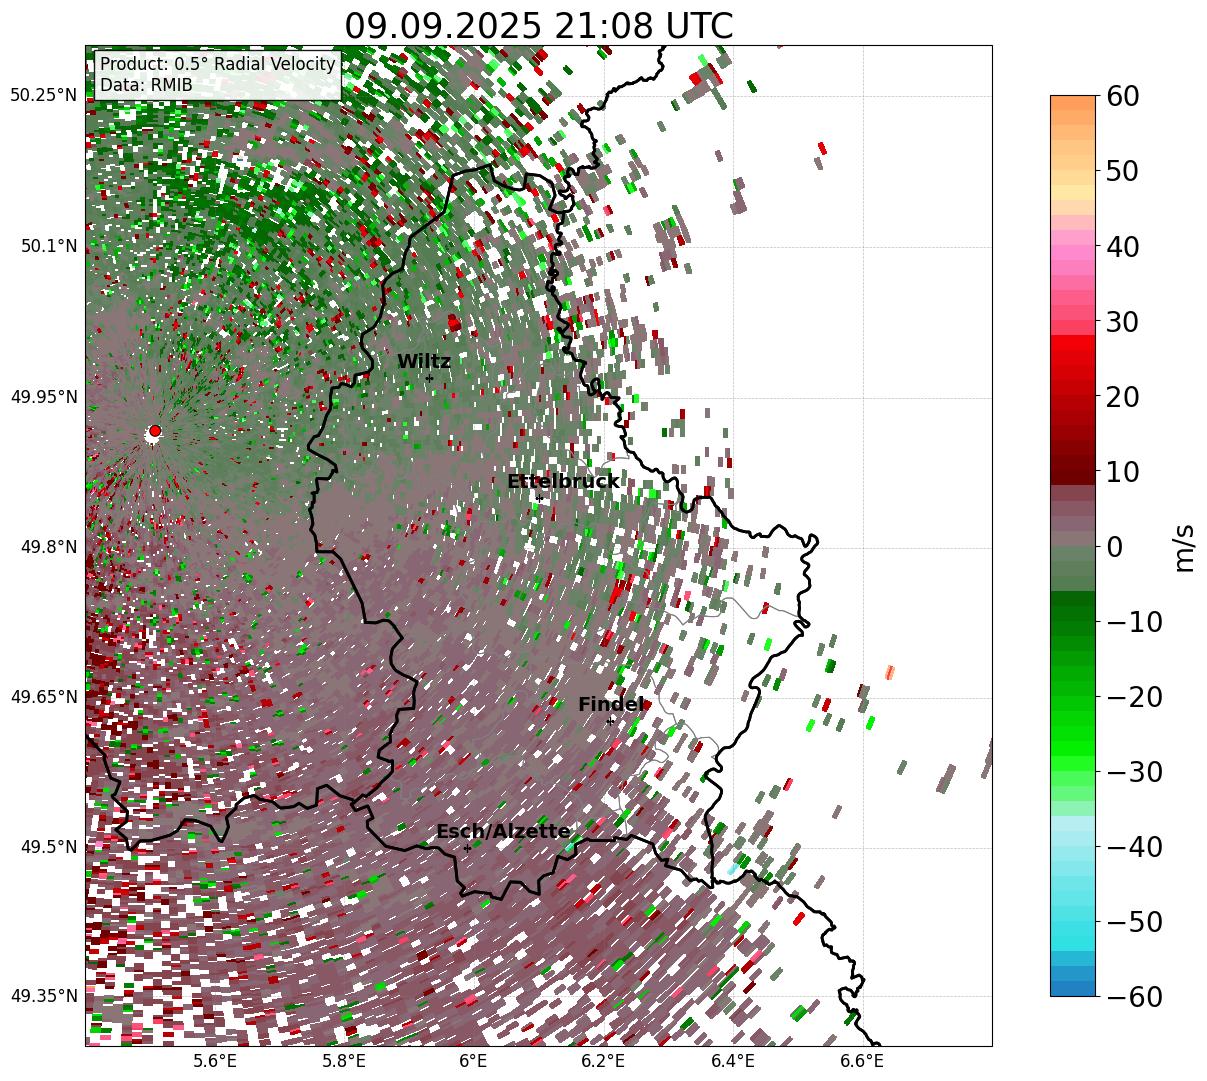Click the 50.25°N latitude label
This screenshot has width=1207, height=1081.
44,96
